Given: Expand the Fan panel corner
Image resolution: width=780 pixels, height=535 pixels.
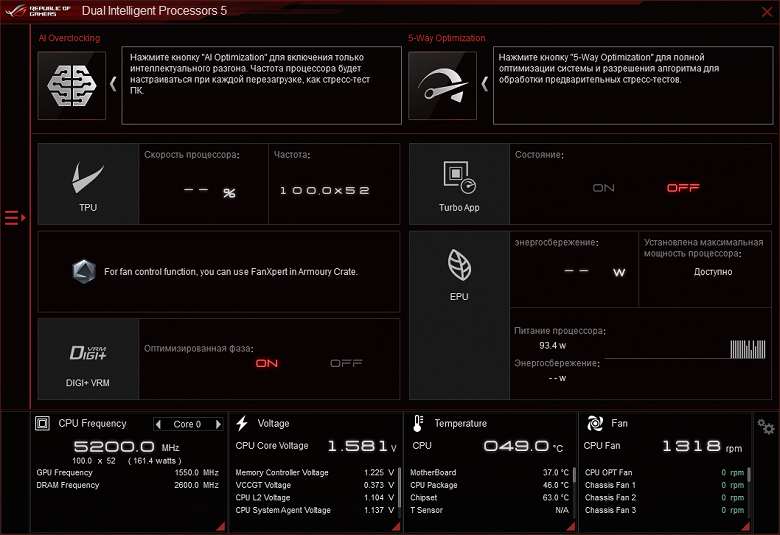Looking at the screenshot, I should tap(746, 527).
